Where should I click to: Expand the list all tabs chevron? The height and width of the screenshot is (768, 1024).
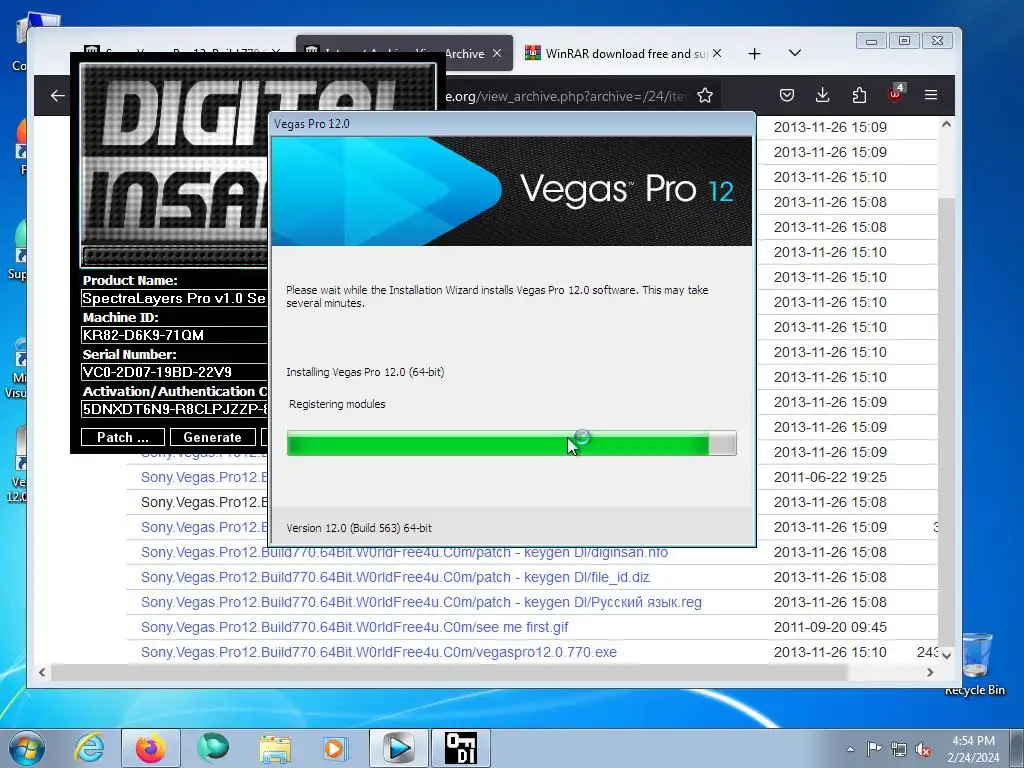point(795,53)
